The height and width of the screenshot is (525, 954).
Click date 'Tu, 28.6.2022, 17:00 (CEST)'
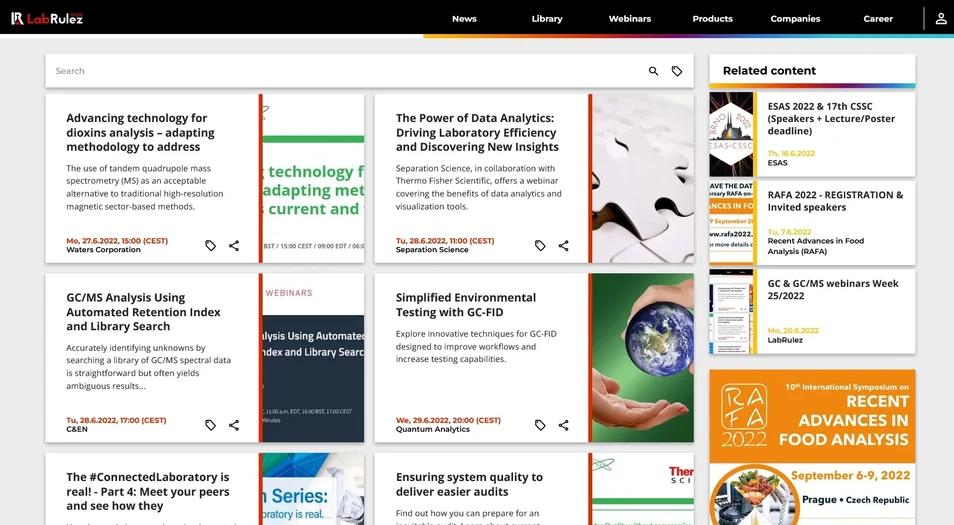116,420
